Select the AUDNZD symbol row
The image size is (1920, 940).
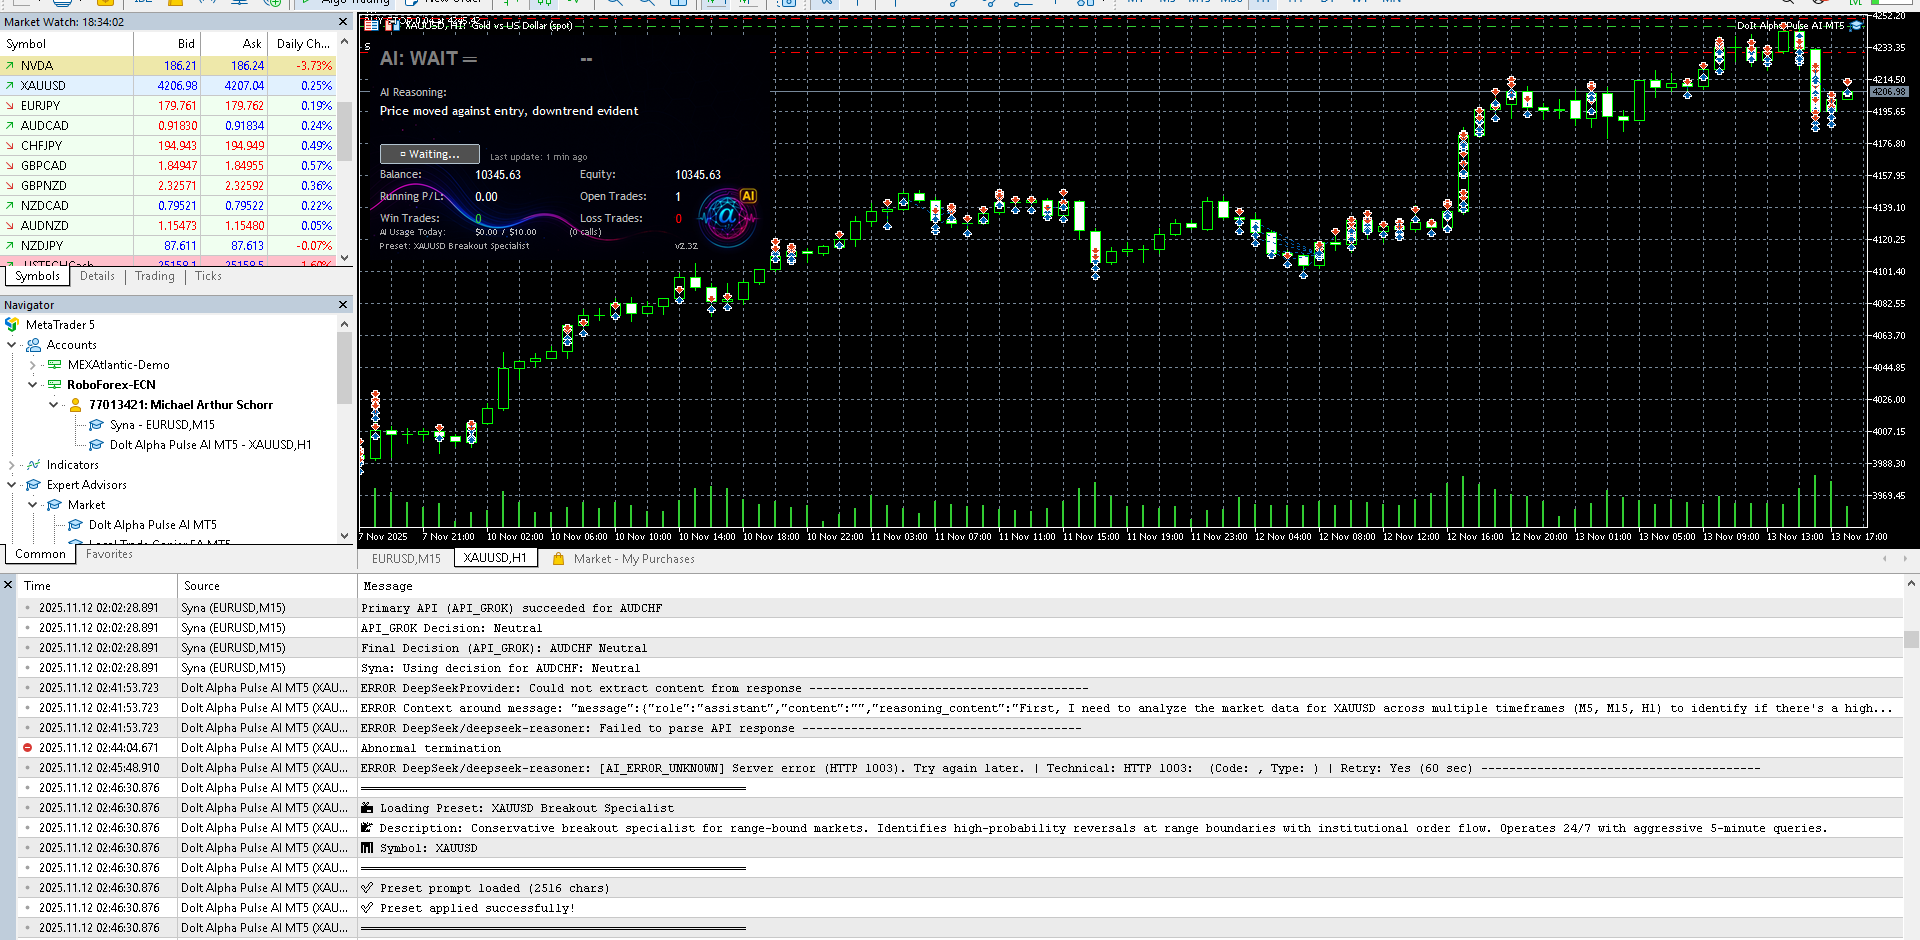(168, 226)
